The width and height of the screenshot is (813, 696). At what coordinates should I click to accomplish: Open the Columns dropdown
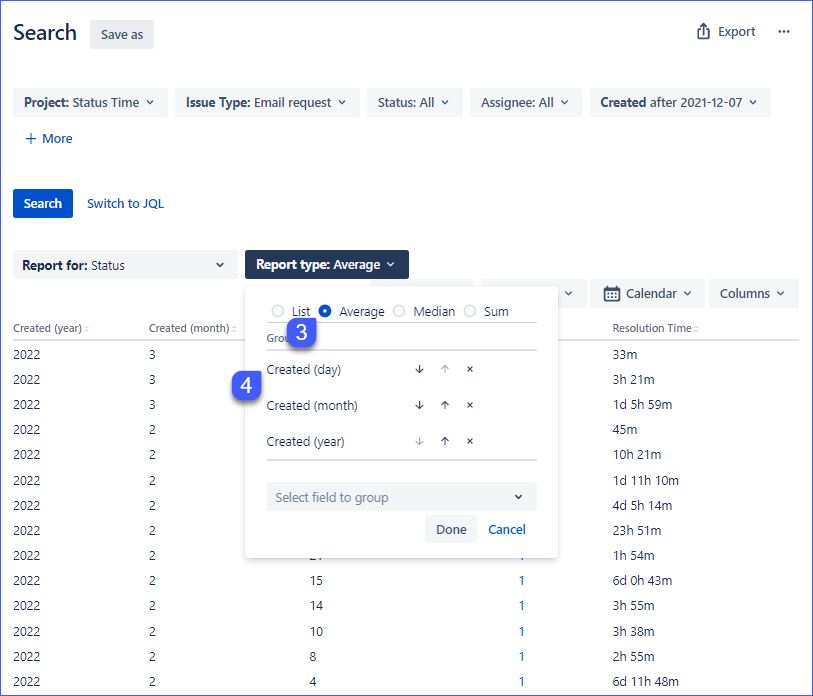753,294
